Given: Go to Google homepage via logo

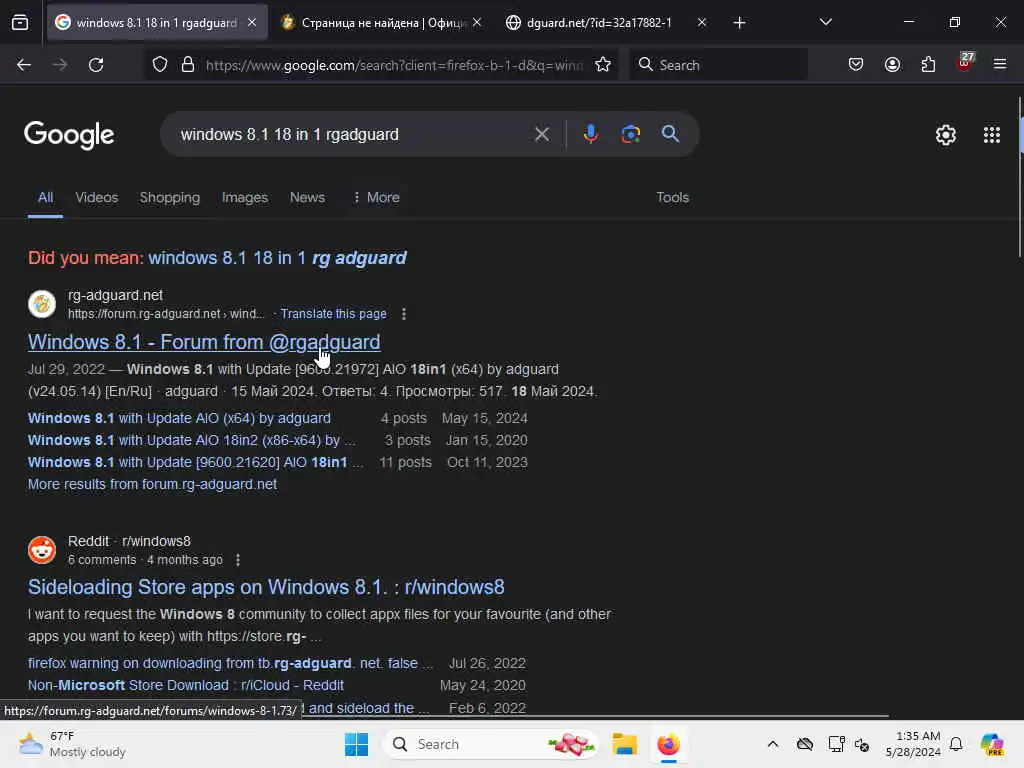Looking at the screenshot, I should click(69, 135).
